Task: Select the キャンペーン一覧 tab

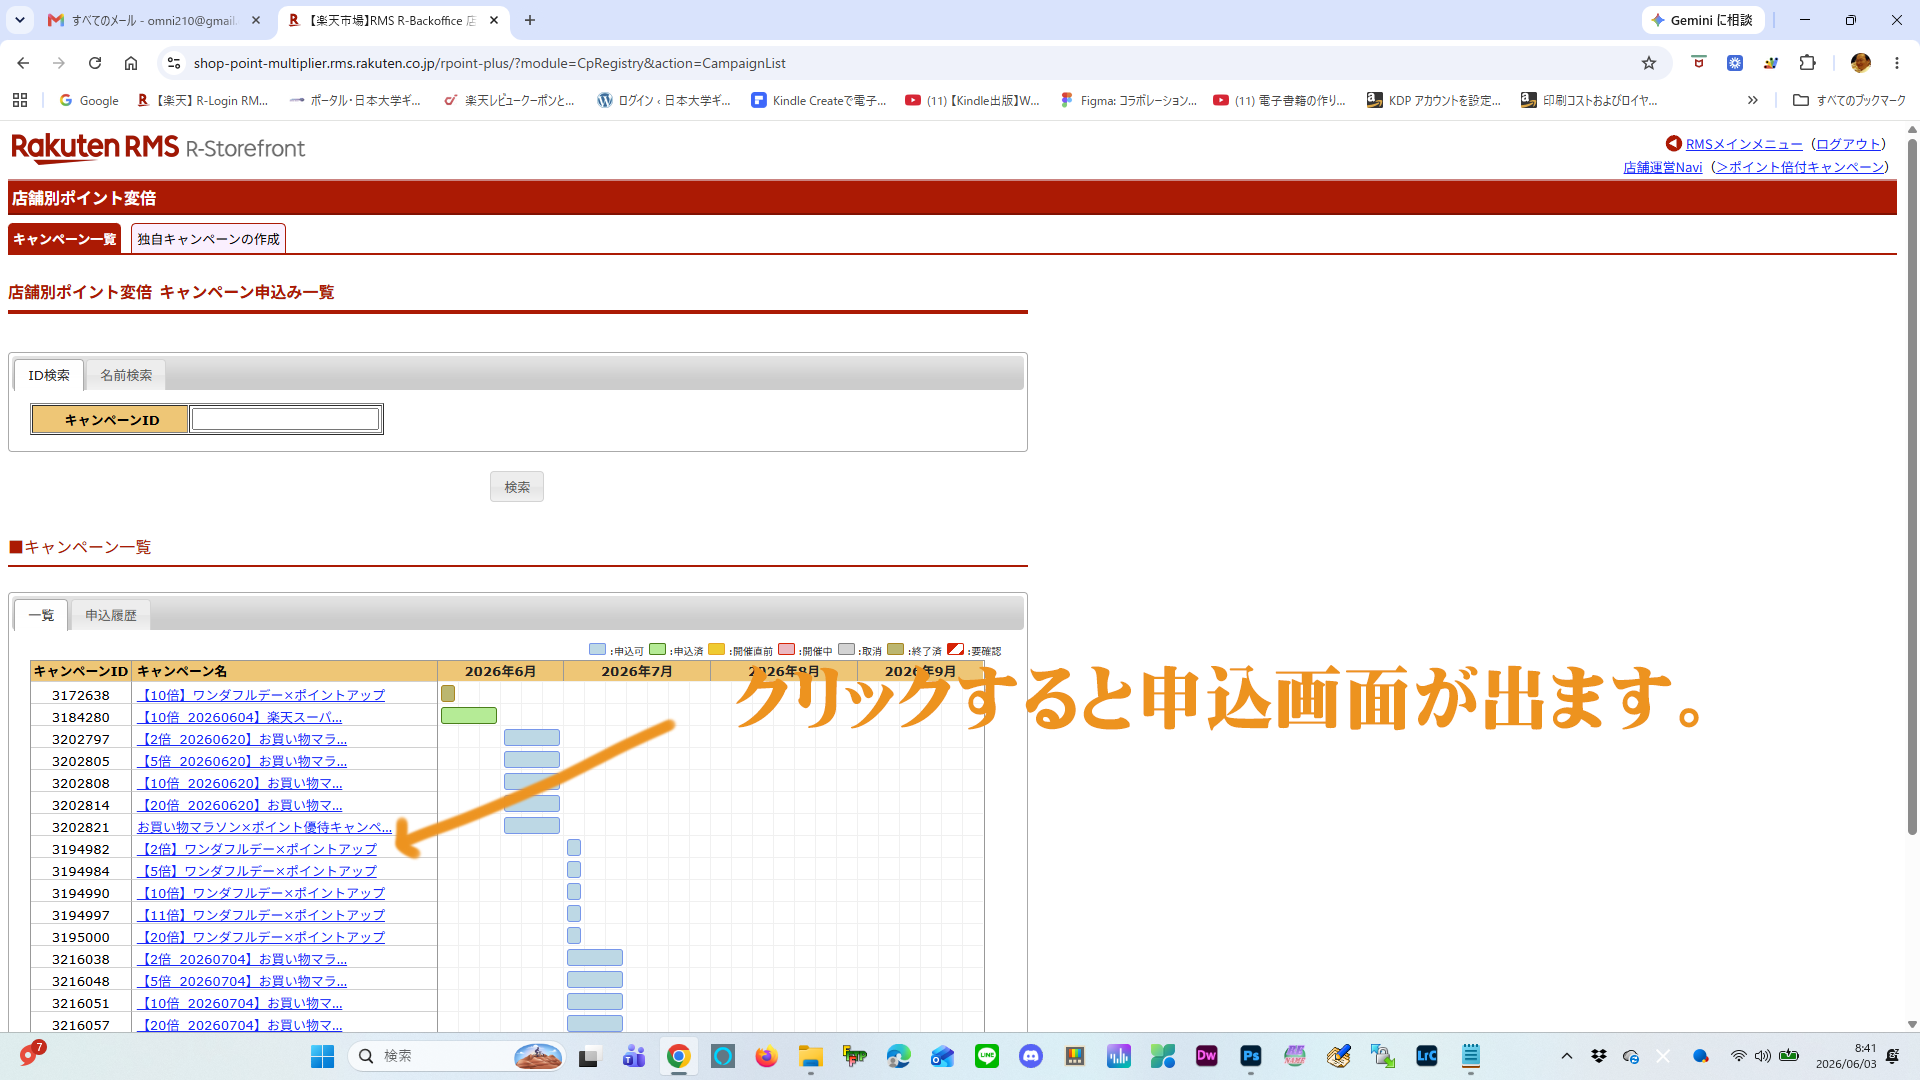Action: point(64,239)
